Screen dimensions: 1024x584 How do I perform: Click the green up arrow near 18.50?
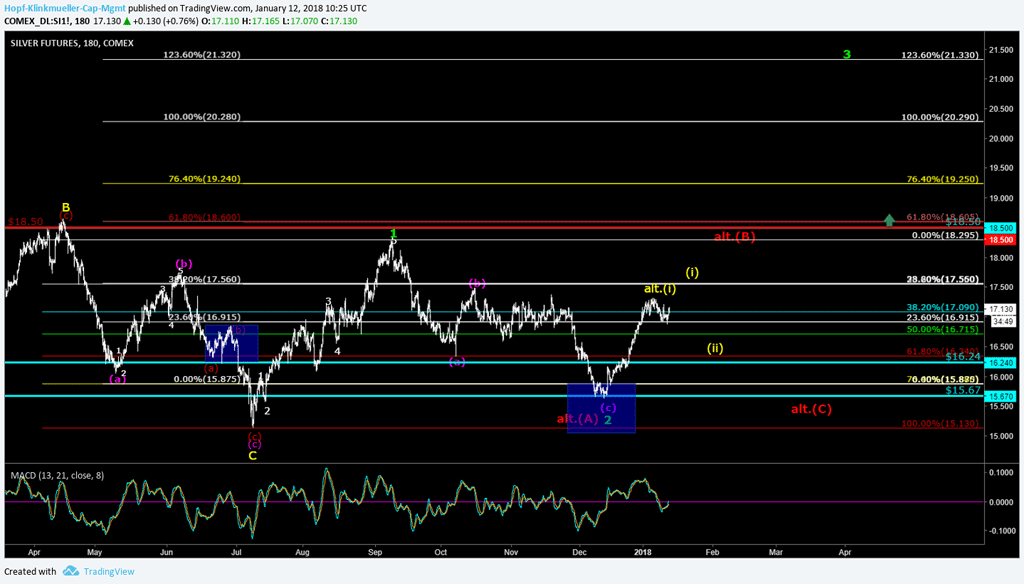click(x=889, y=219)
